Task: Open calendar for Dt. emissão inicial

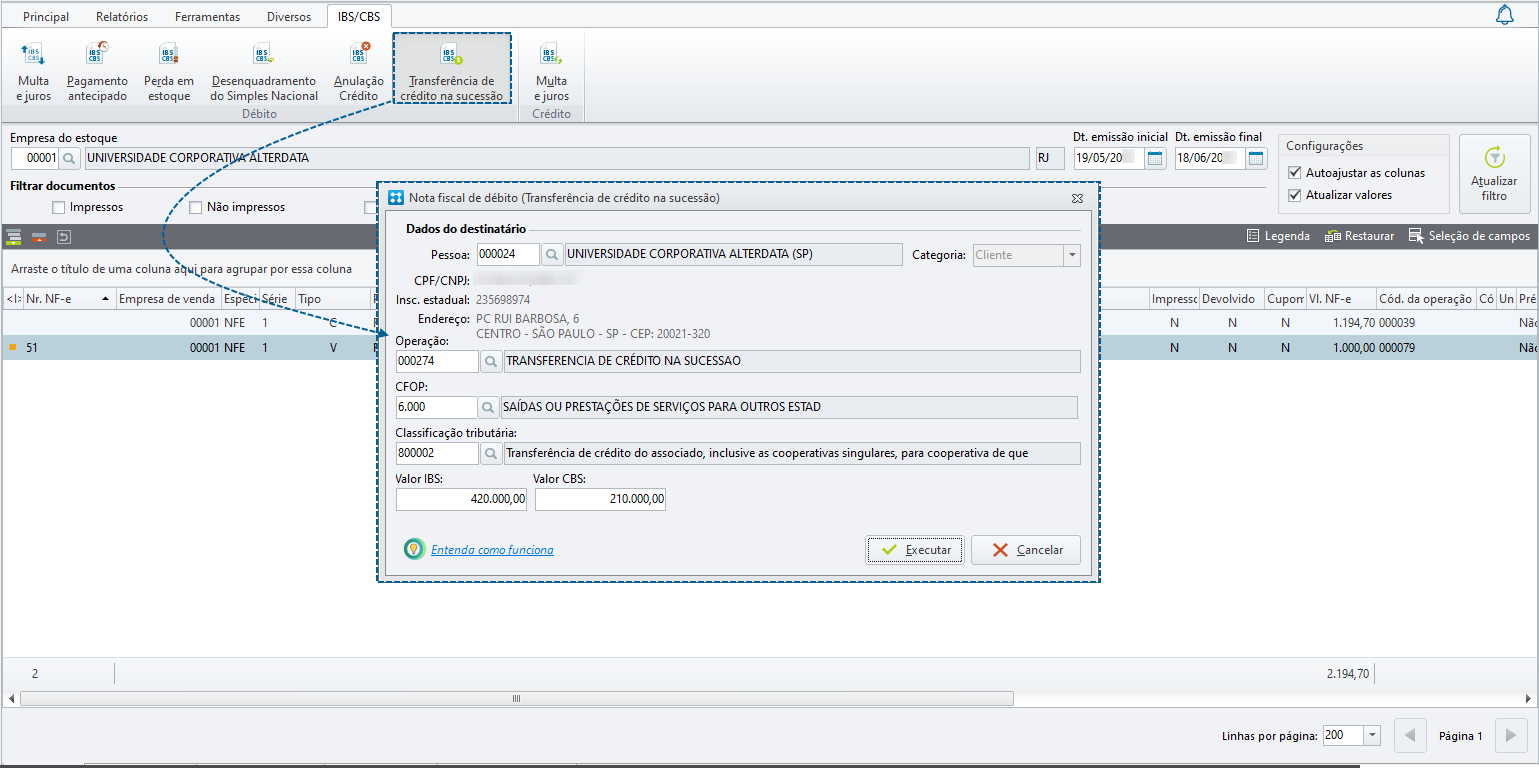Action: [1156, 158]
